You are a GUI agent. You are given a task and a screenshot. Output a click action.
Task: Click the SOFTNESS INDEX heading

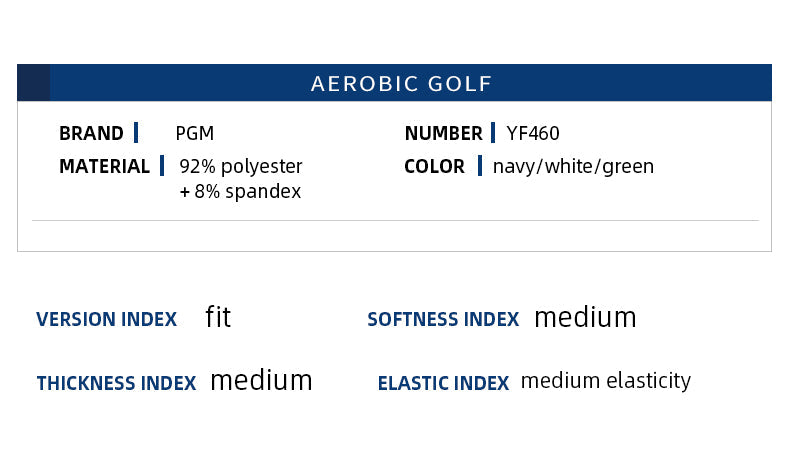pos(443,320)
